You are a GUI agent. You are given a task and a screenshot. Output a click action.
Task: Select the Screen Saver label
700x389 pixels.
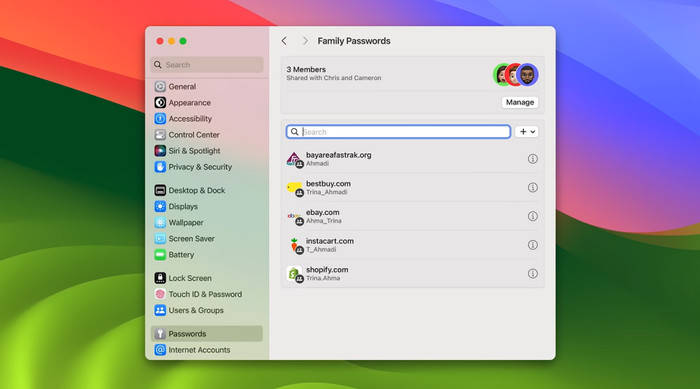[x=192, y=238]
